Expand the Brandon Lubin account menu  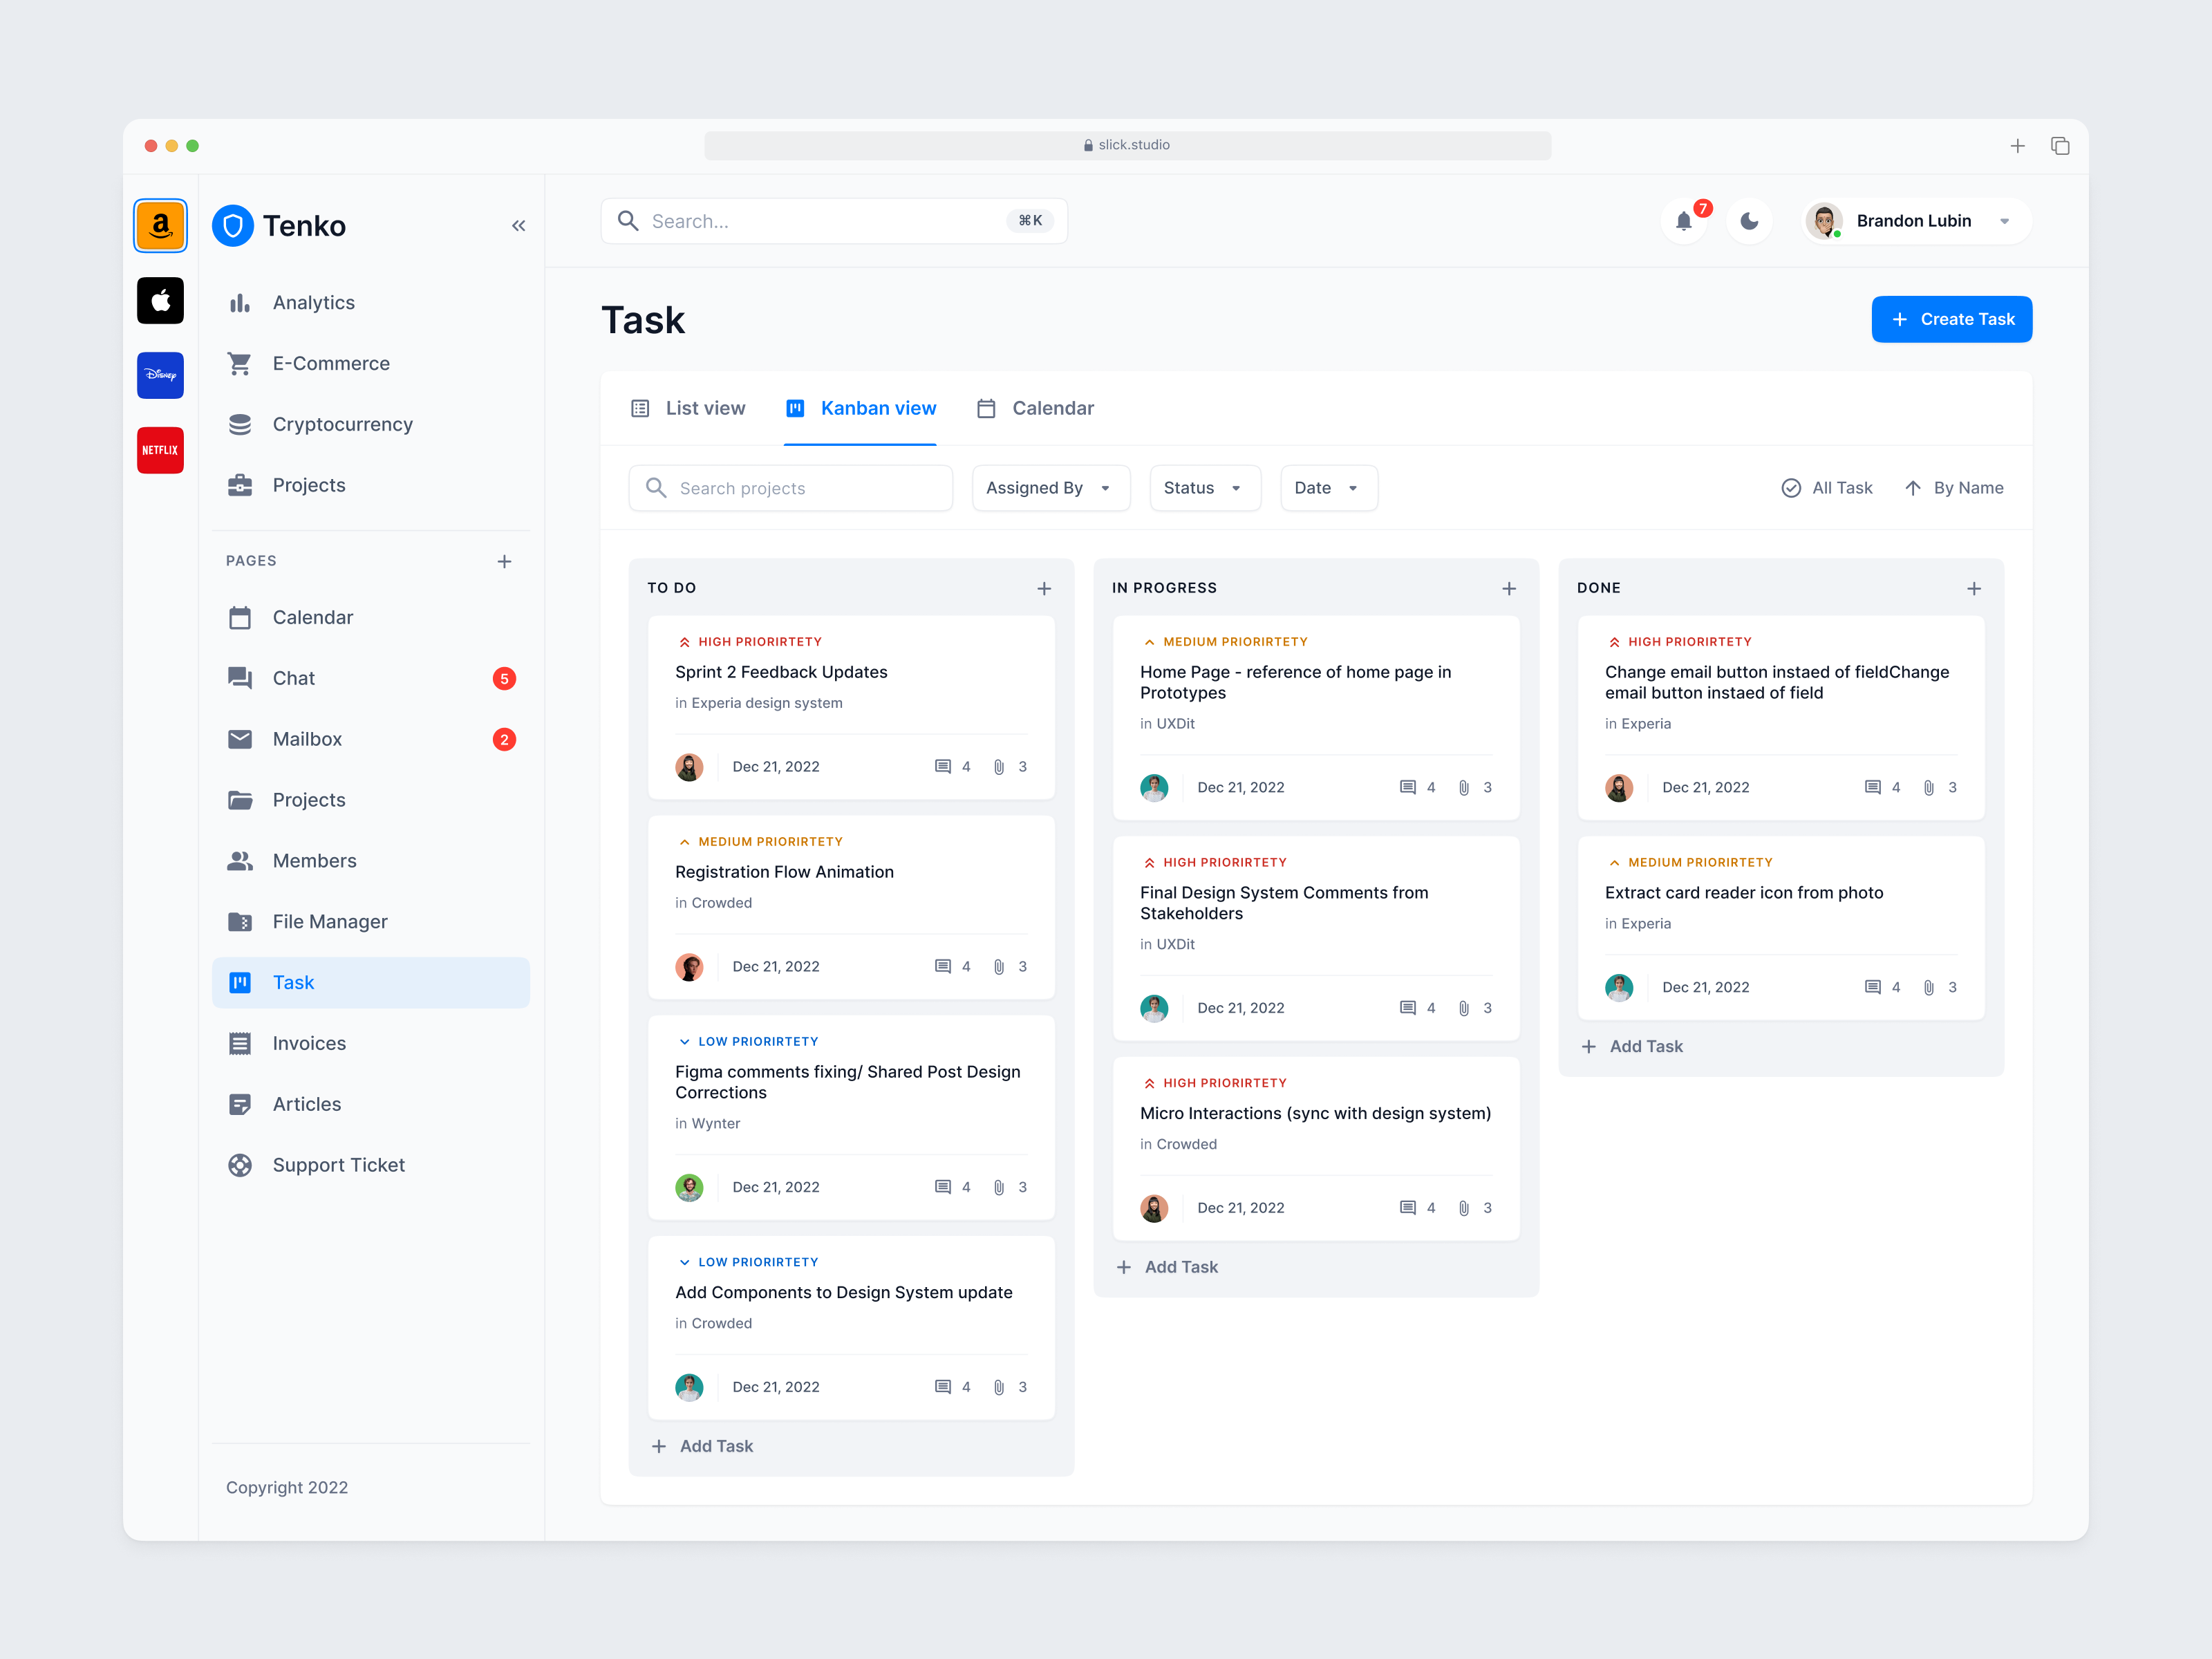click(x=2005, y=221)
